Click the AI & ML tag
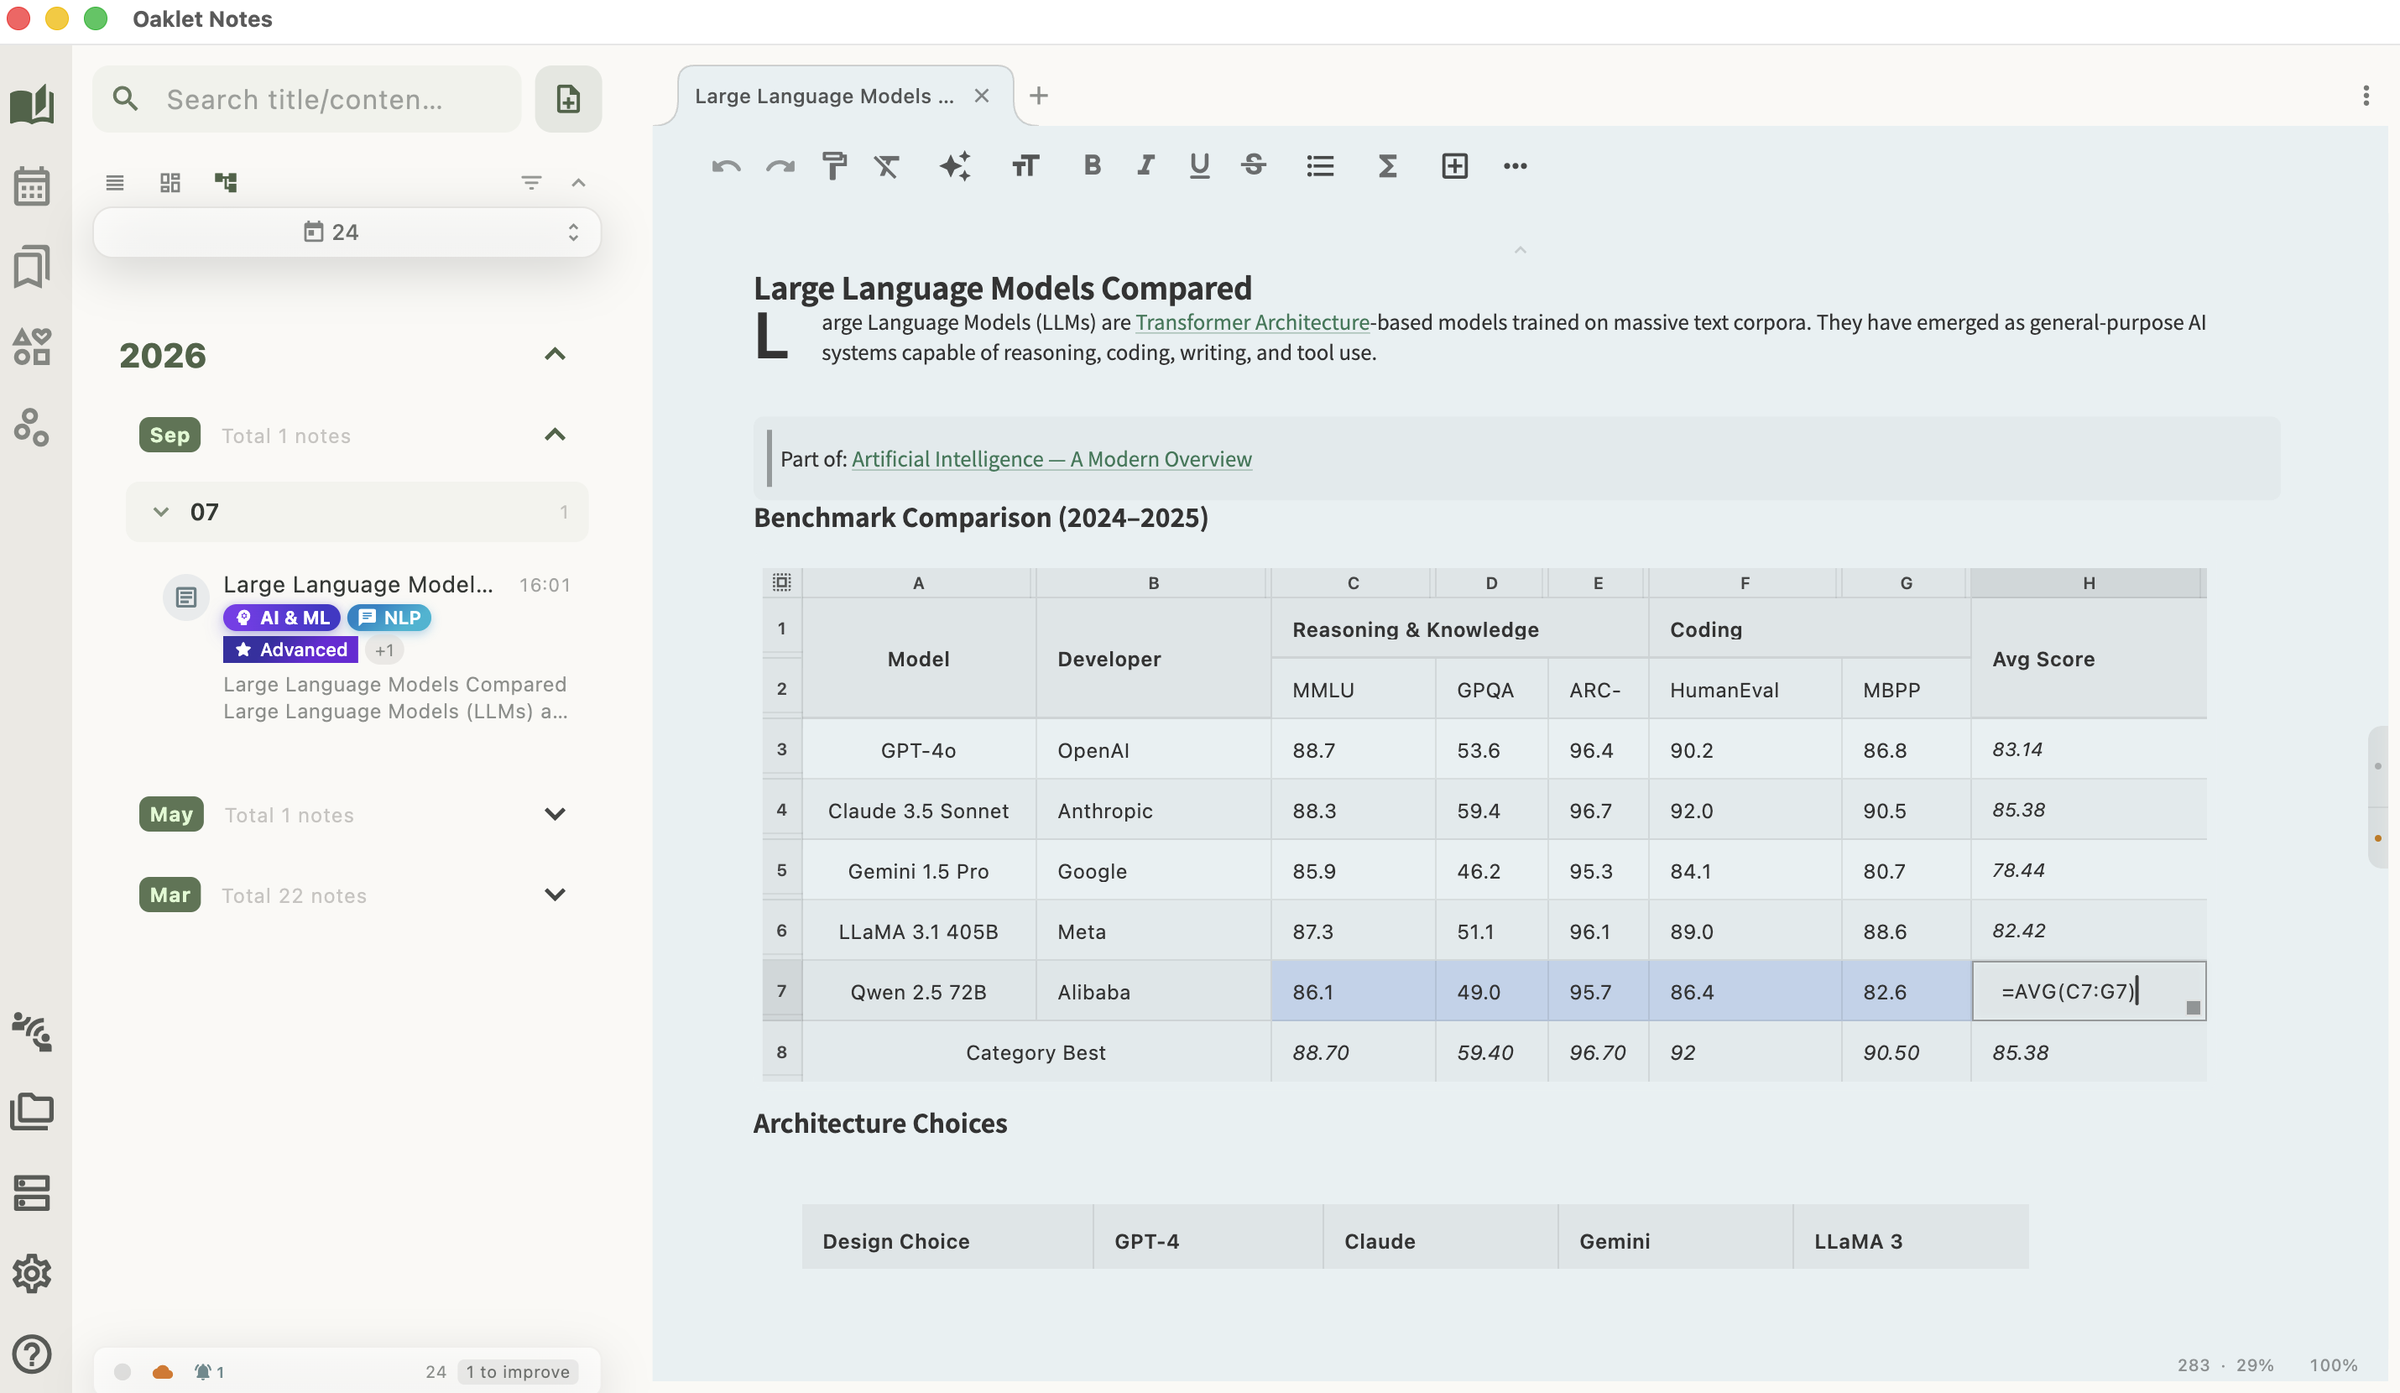 (x=281, y=618)
